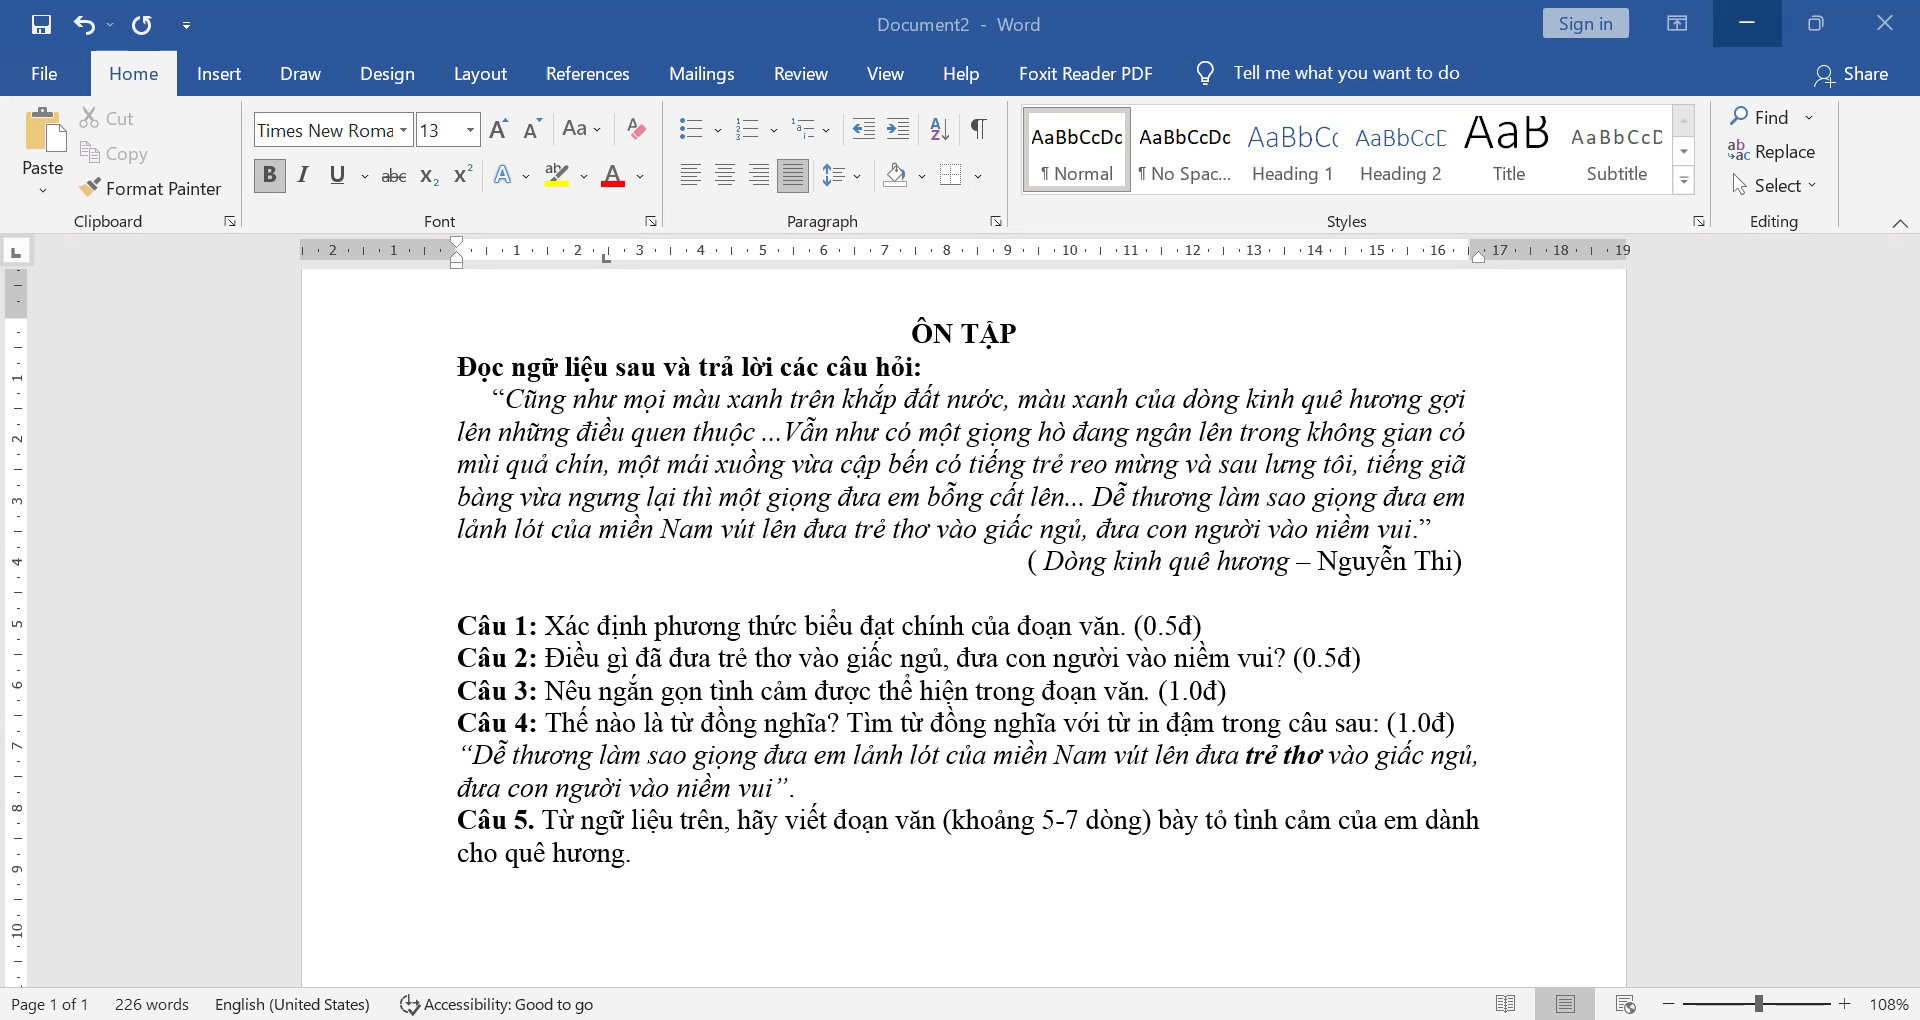
Task: Open the Ribbon Display Options icon
Action: click(x=1677, y=23)
